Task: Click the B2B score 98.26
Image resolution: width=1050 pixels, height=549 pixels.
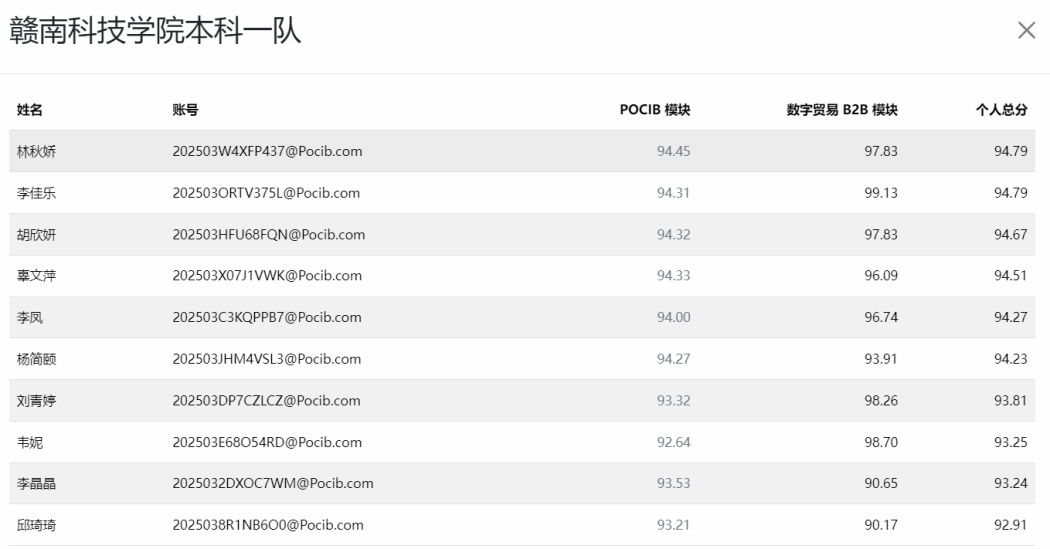Action: tap(880, 401)
